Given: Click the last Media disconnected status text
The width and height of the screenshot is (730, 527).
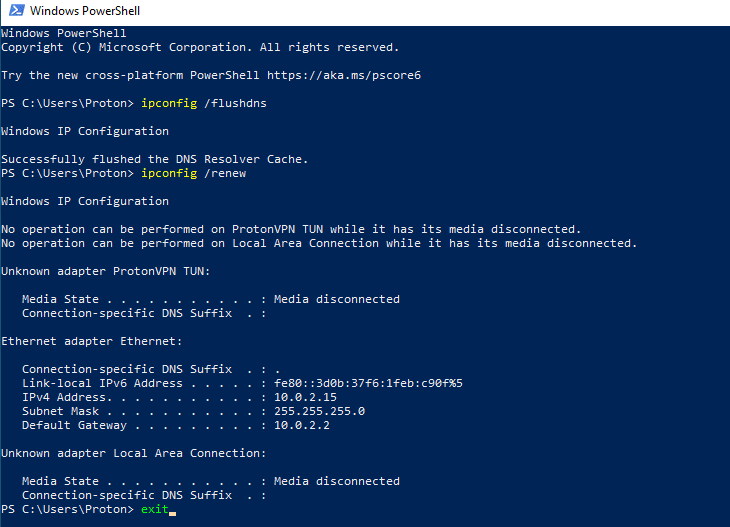Looking at the screenshot, I should (x=337, y=481).
